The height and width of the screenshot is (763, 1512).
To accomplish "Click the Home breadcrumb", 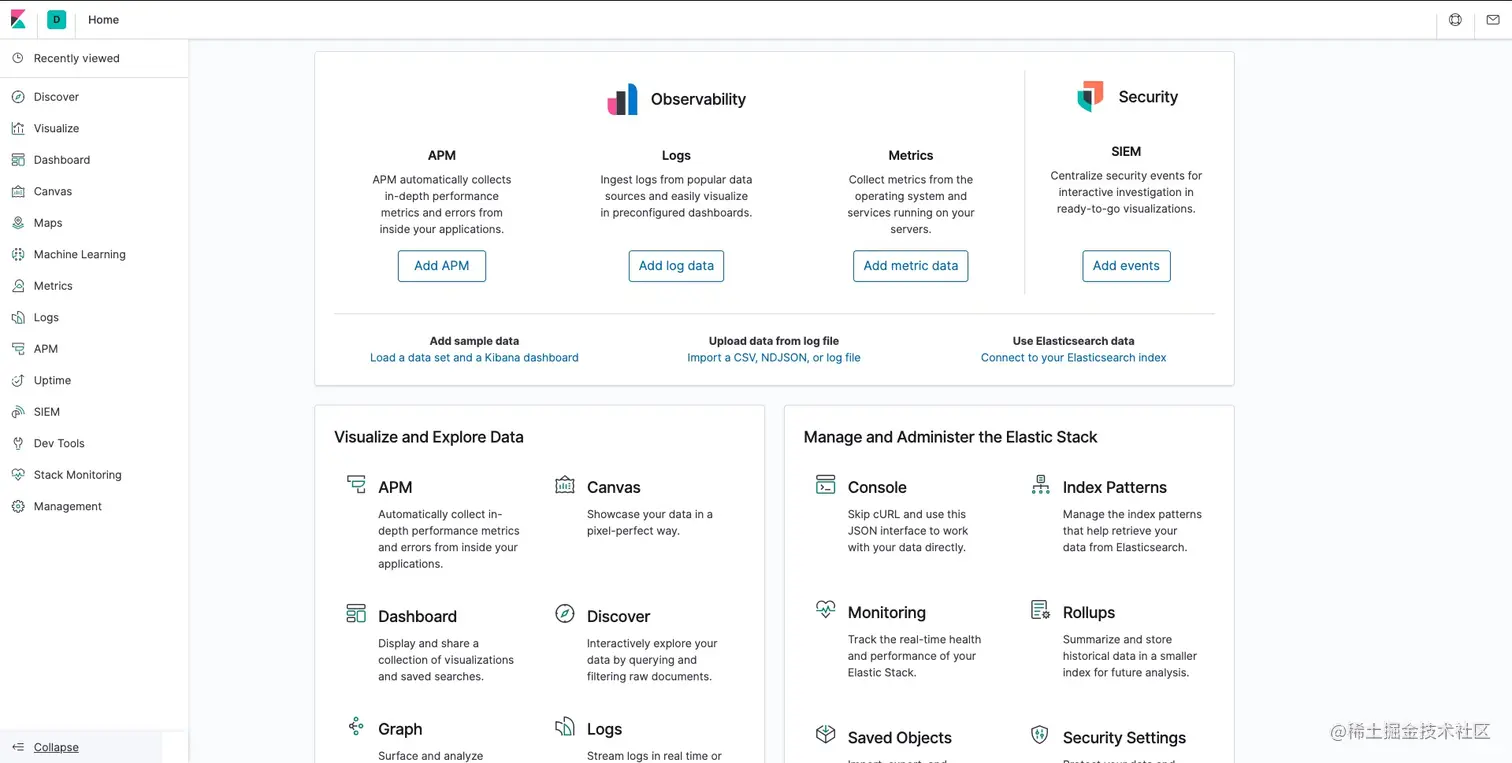I will 103,20.
